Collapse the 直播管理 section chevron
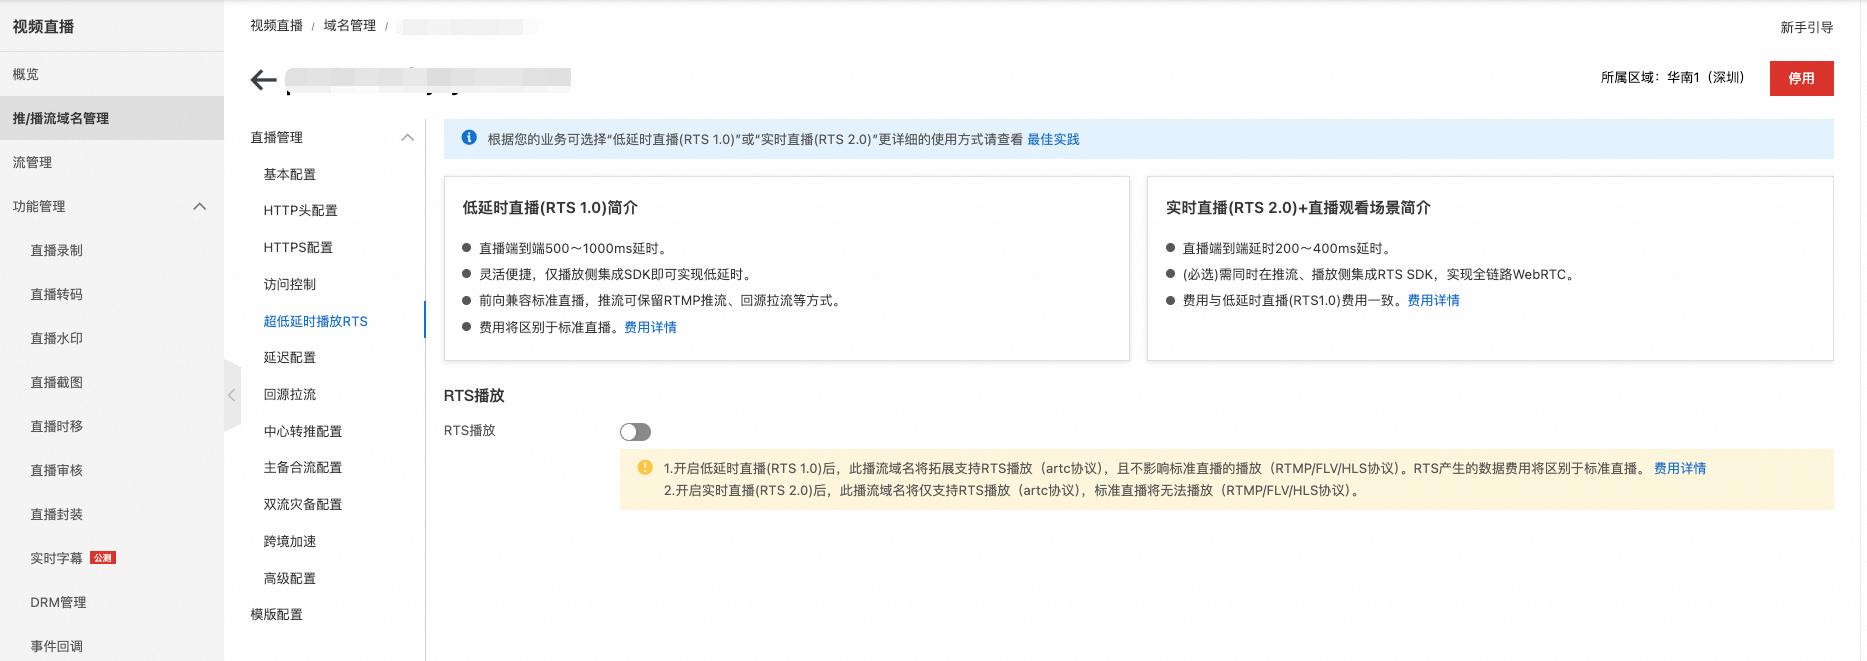 coord(407,138)
